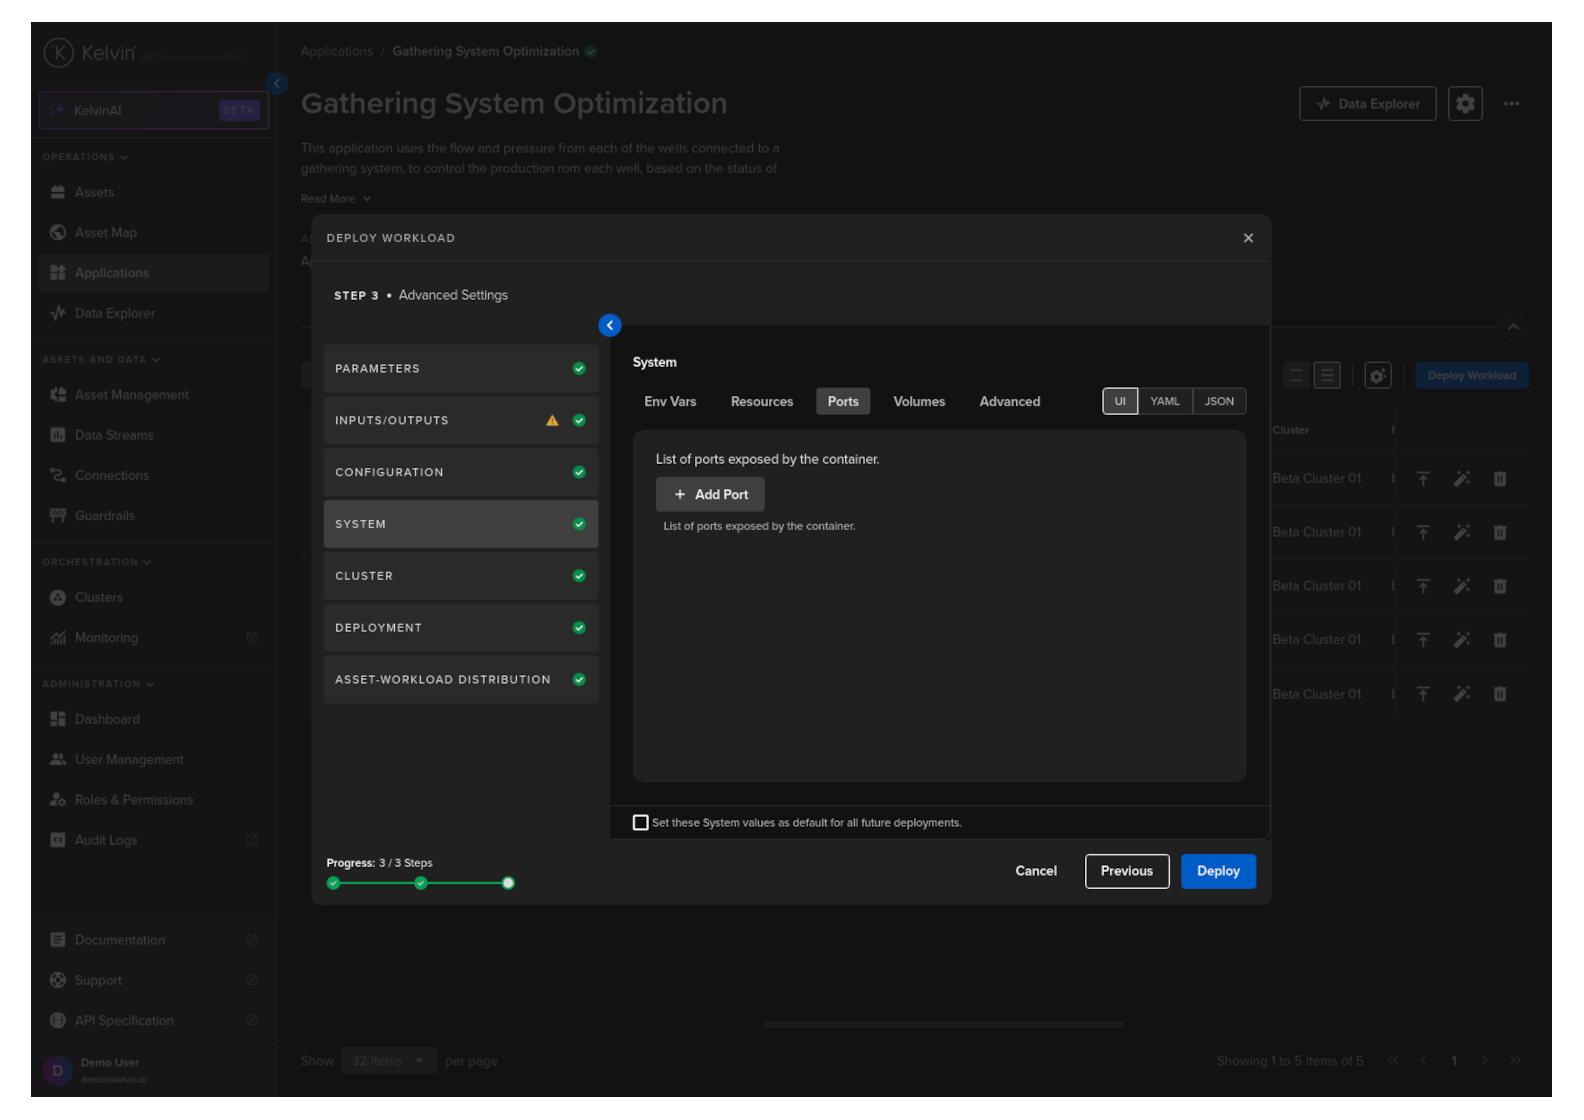Switch editor view to YAML
Screen dimensions: 1584x1120
[x=1164, y=402]
